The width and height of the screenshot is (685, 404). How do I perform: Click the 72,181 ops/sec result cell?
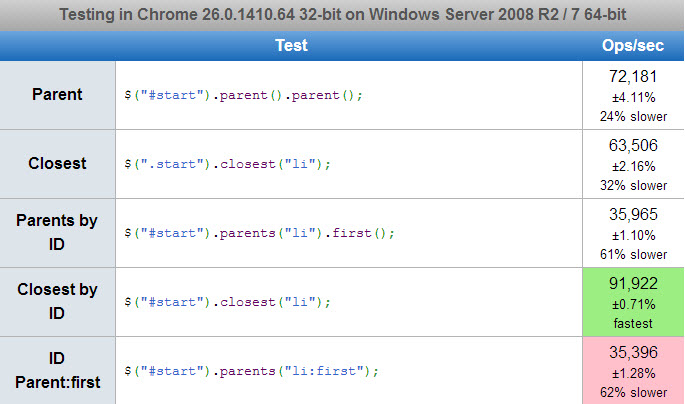point(633,95)
